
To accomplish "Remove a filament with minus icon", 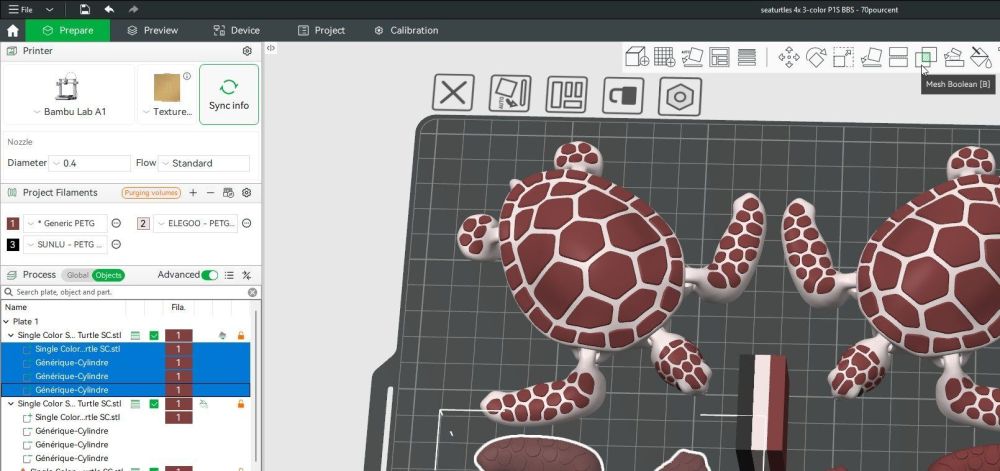I will (x=210, y=192).
